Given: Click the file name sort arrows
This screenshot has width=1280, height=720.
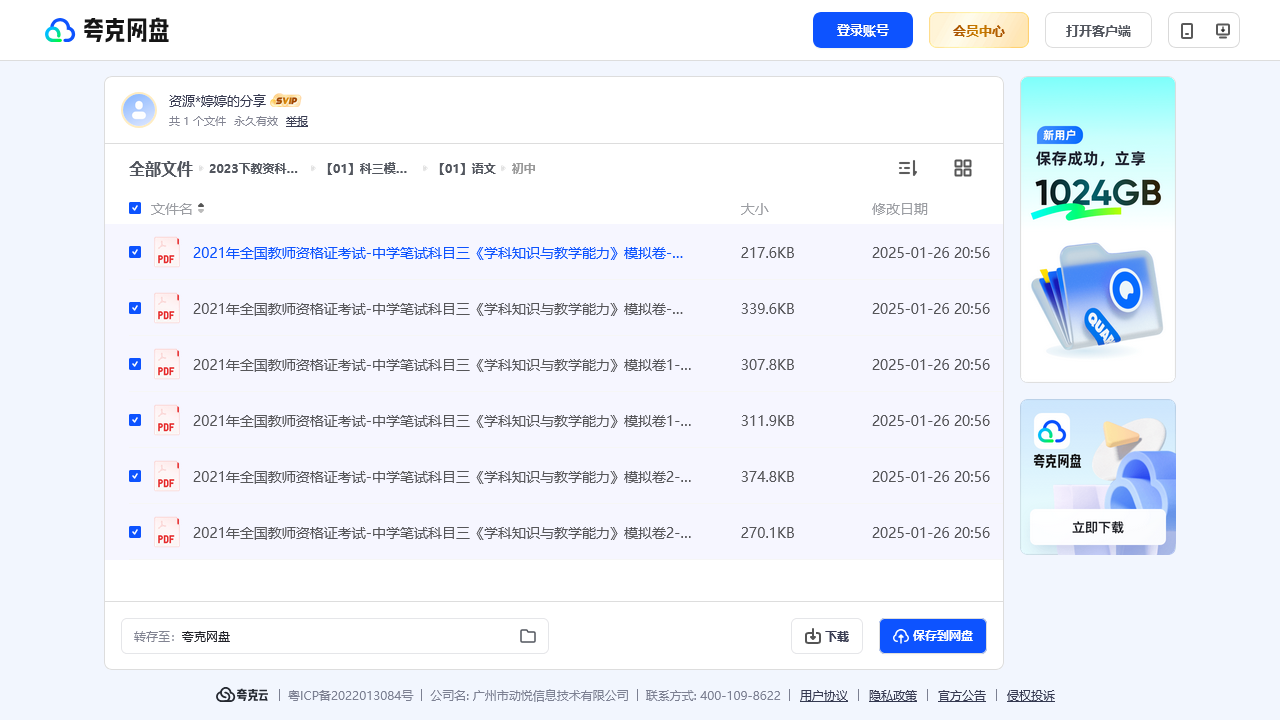Looking at the screenshot, I should coord(201,208).
